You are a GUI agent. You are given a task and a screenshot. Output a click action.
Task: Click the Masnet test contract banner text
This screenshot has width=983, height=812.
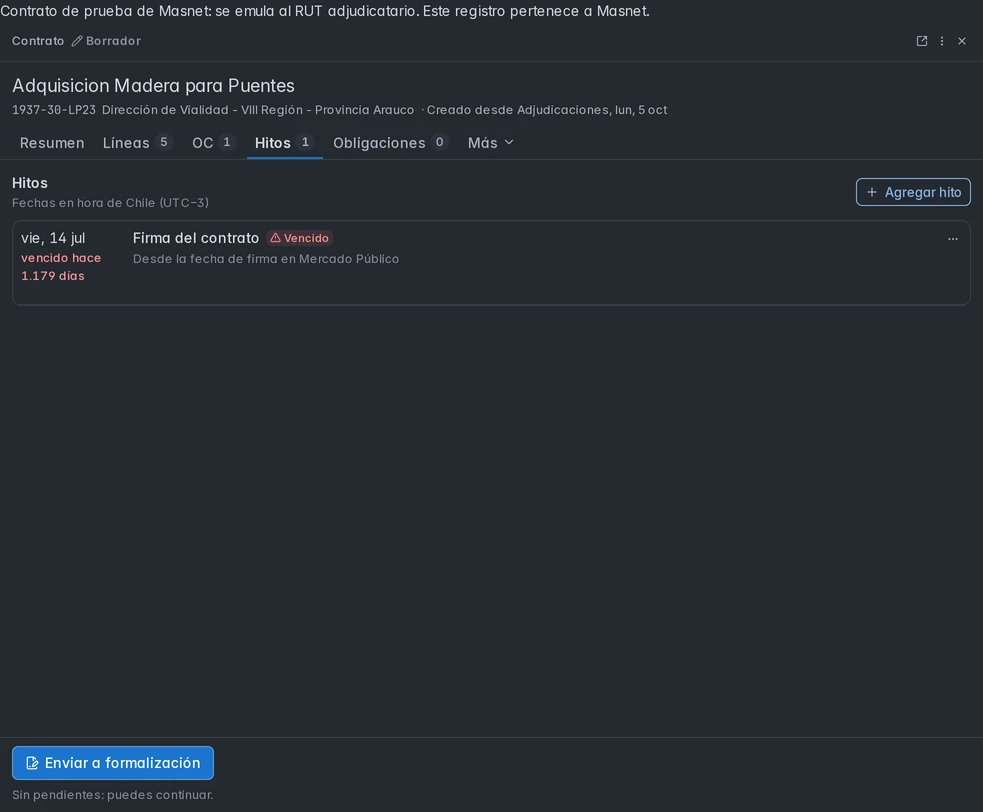pos(325,11)
